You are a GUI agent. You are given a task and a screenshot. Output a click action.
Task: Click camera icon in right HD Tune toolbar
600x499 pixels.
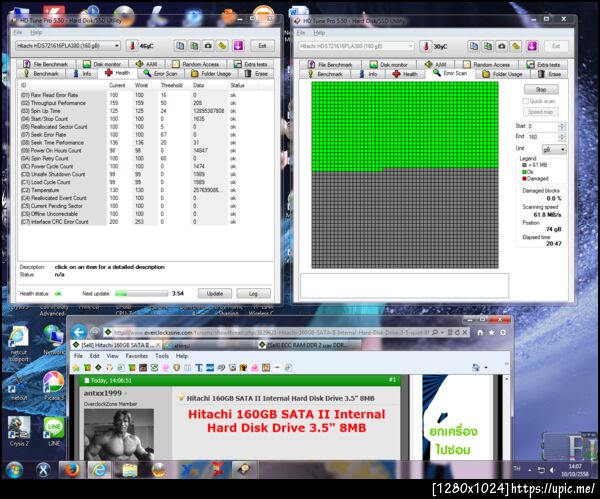point(502,46)
